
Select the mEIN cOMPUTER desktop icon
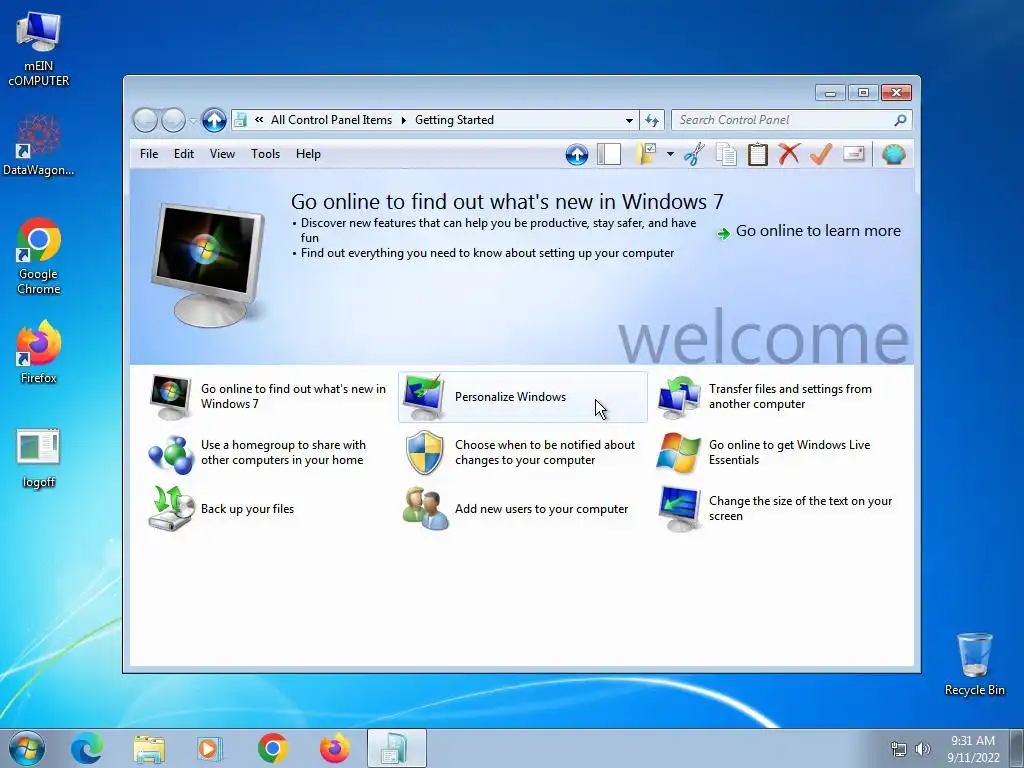(x=39, y=50)
